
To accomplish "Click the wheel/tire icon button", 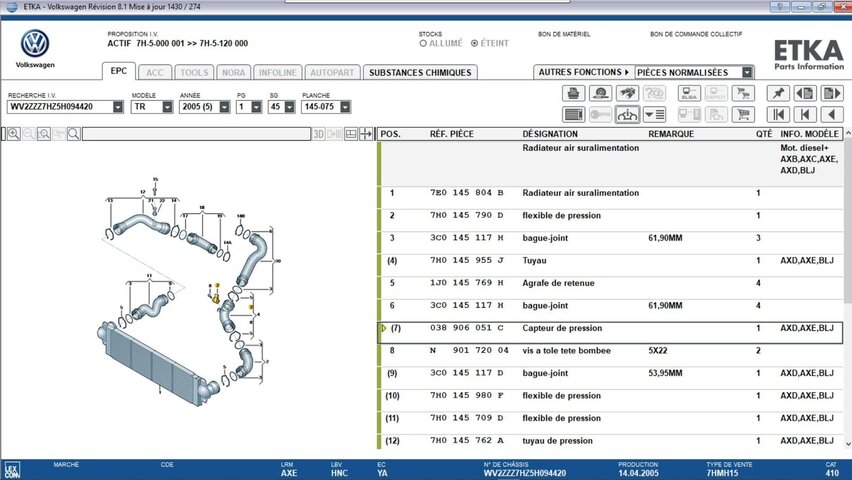I will (x=600, y=93).
